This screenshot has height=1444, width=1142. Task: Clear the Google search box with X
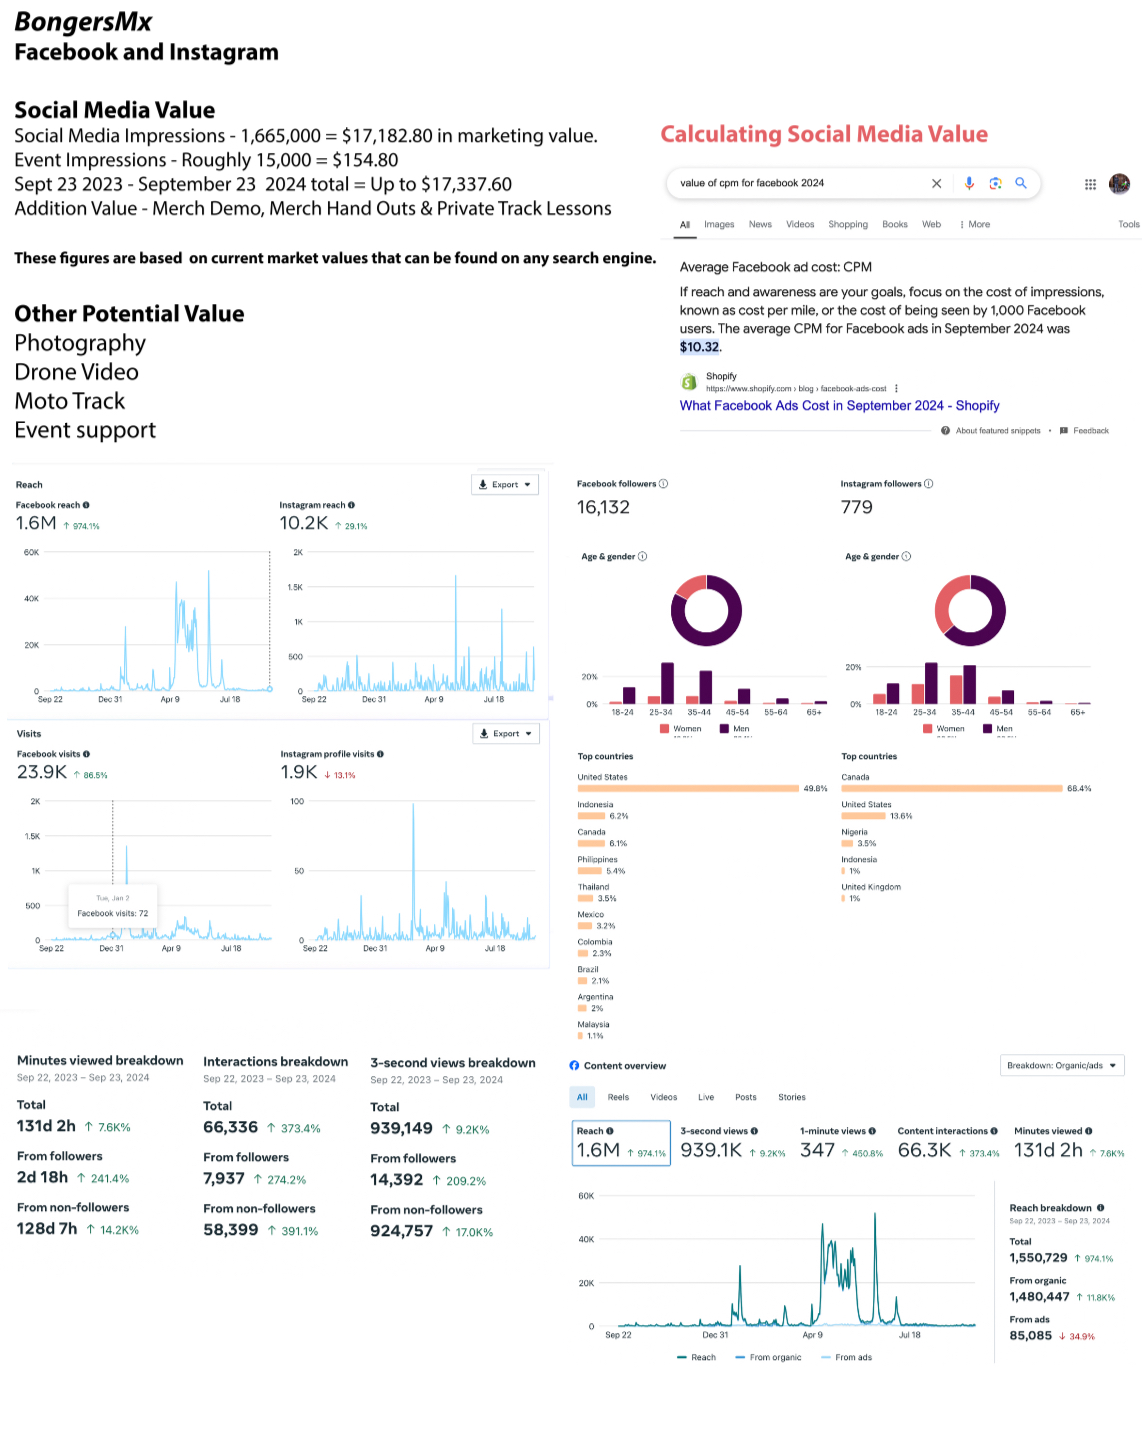(936, 183)
